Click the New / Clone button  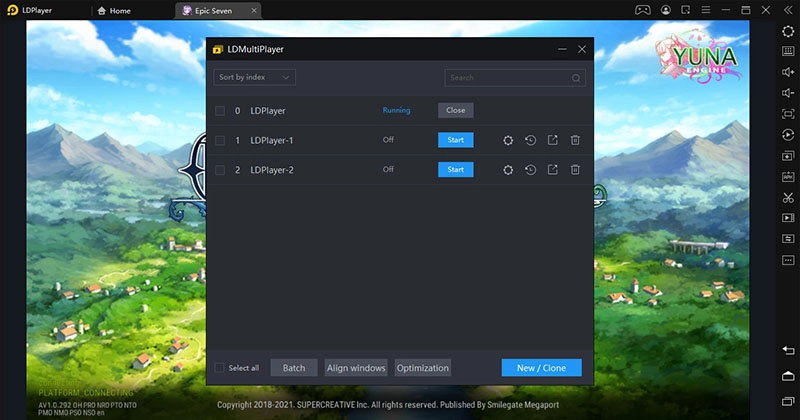pos(541,367)
